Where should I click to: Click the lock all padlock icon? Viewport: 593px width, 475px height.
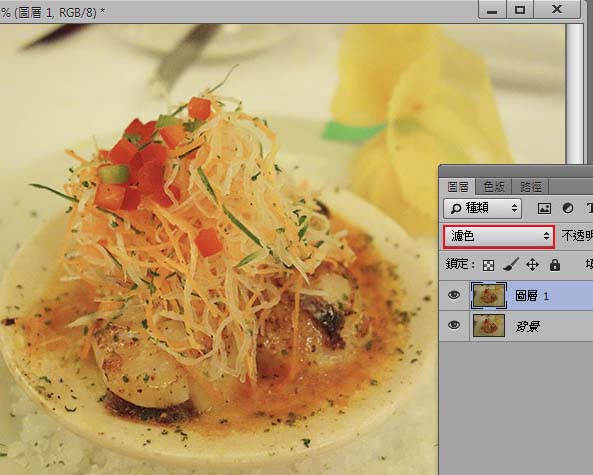555,265
